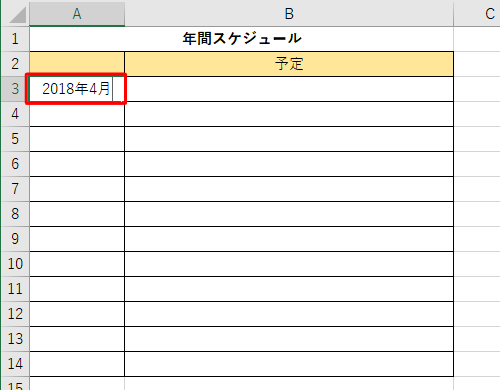The width and height of the screenshot is (500, 390).
Task: Click empty cell A13
Action: coord(77,339)
